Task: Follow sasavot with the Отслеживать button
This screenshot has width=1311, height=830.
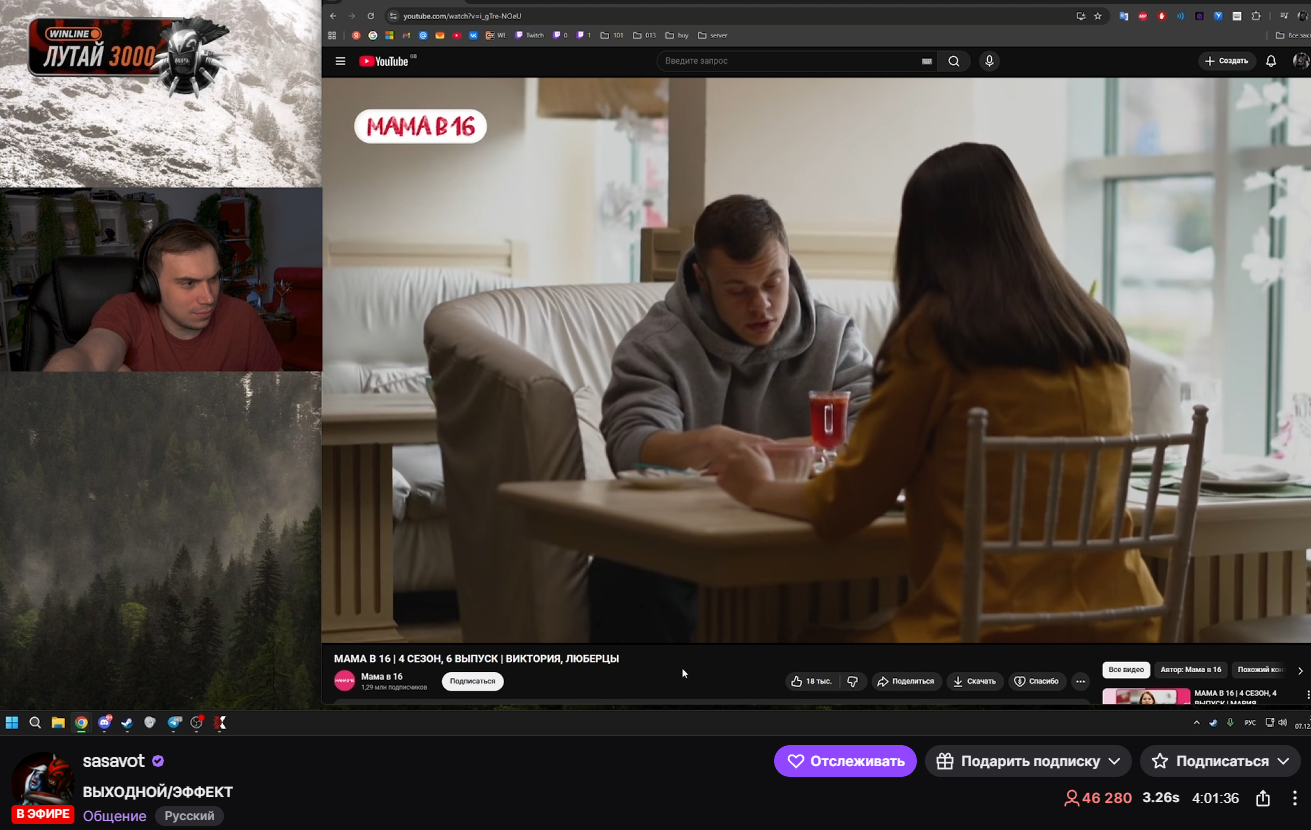Action: click(845, 761)
